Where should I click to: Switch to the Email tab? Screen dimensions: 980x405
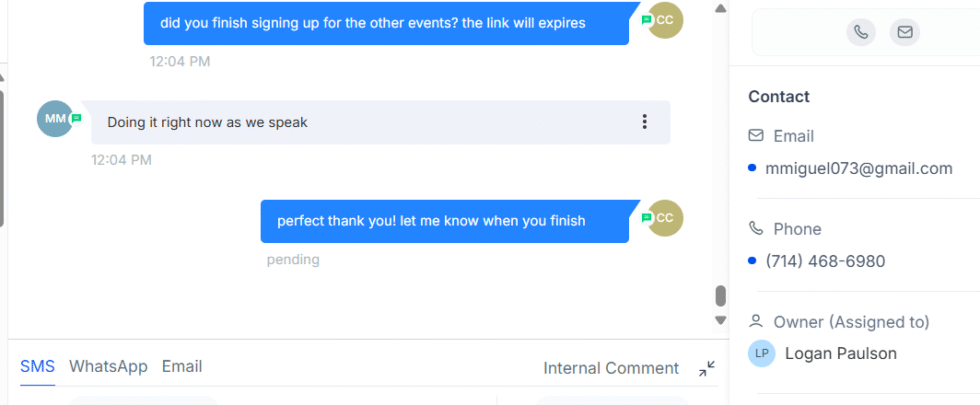tap(182, 366)
